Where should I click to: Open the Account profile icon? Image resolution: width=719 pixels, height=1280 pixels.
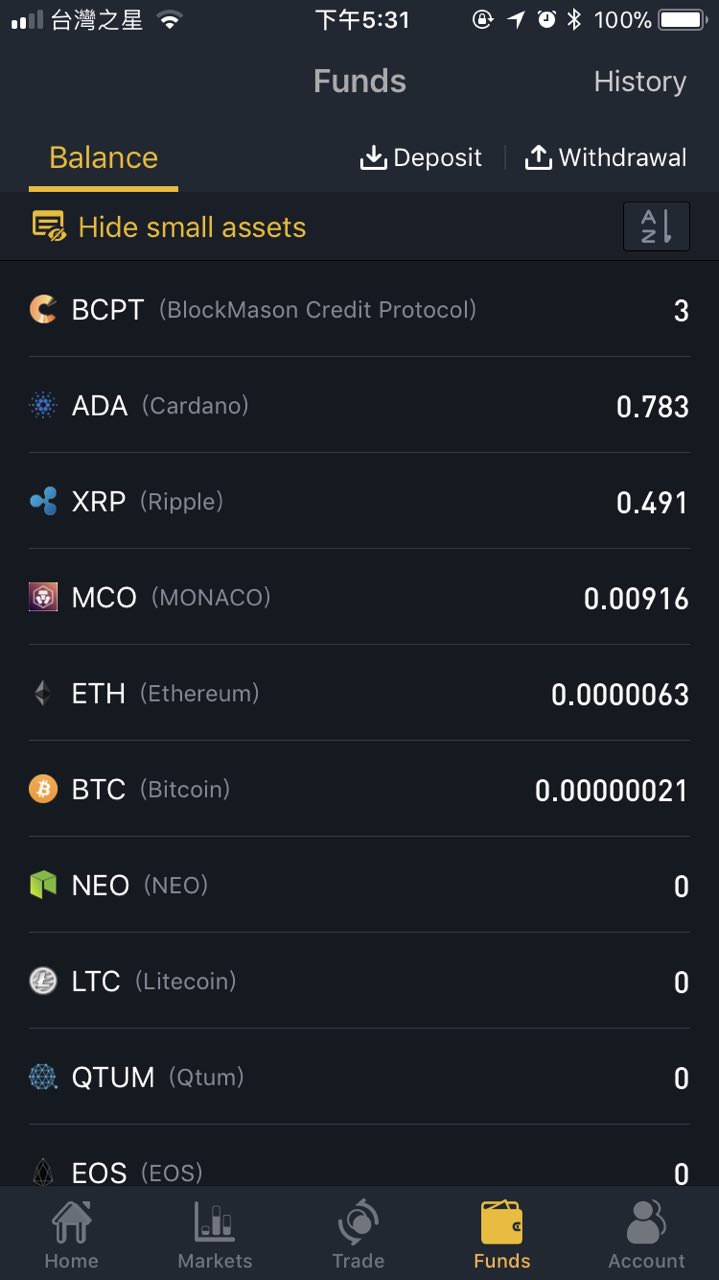tap(646, 1223)
